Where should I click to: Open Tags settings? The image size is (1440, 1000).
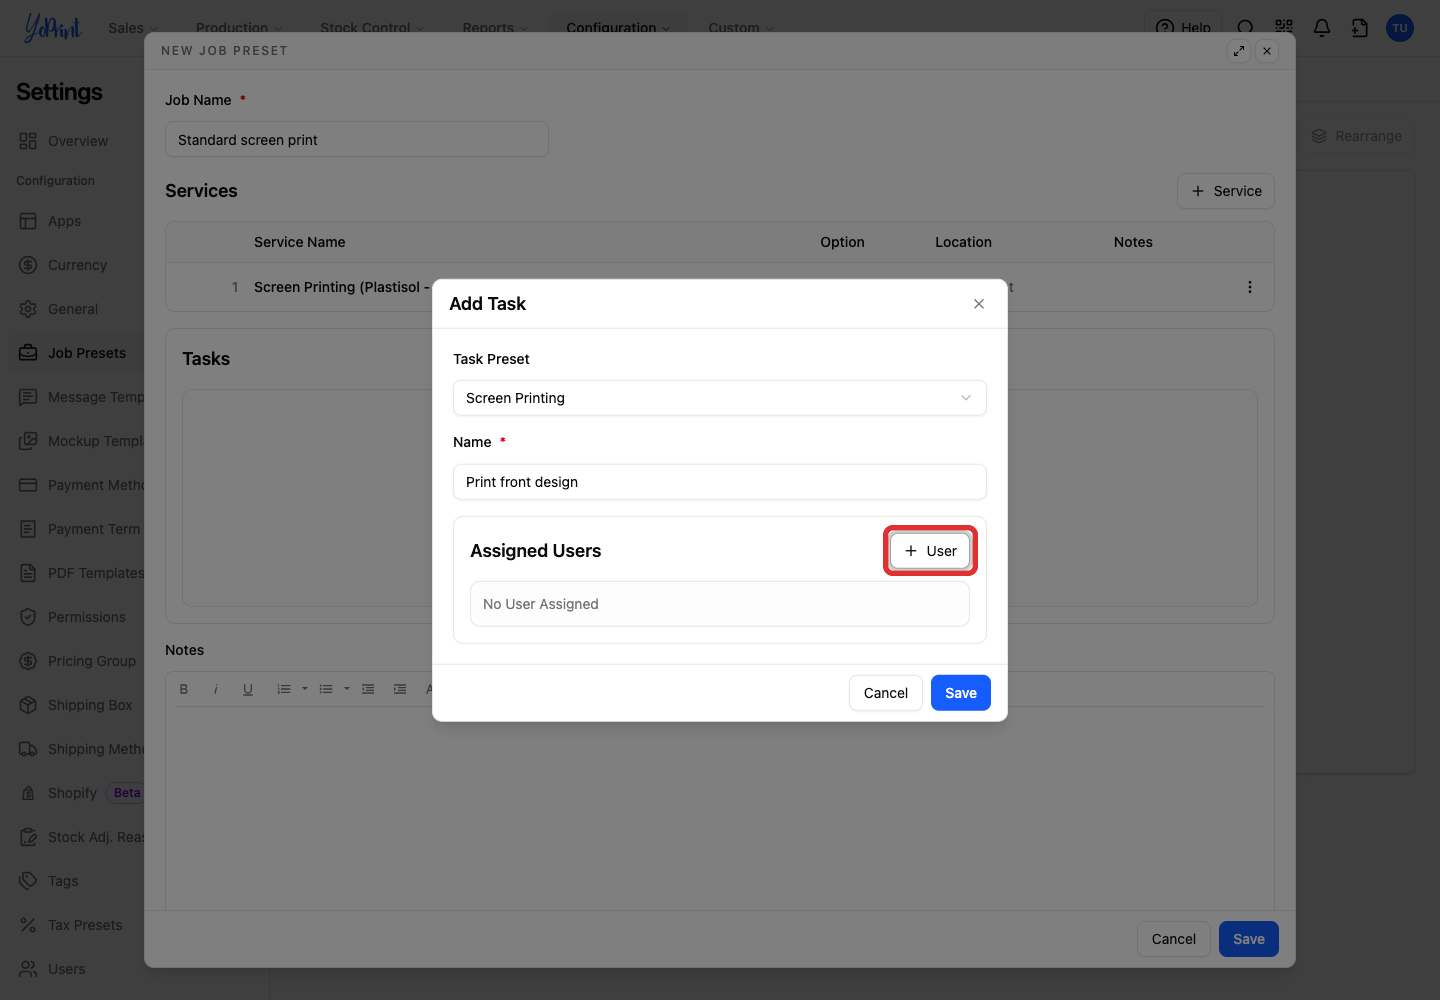click(x=62, y=881)
